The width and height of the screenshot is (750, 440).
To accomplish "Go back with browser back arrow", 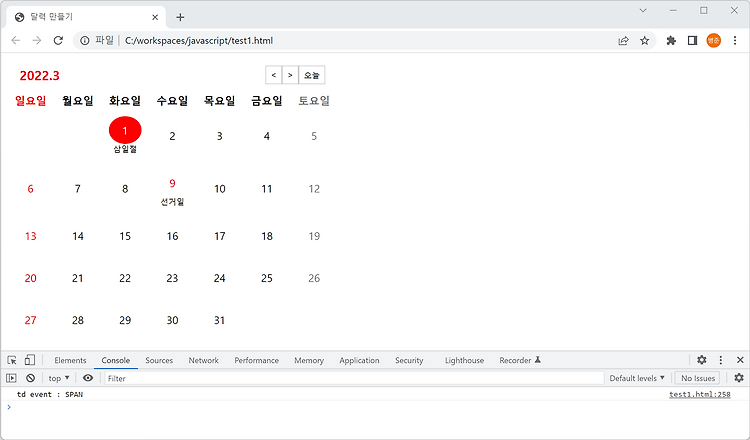I will pyautogui.click(x=16, y=41).
